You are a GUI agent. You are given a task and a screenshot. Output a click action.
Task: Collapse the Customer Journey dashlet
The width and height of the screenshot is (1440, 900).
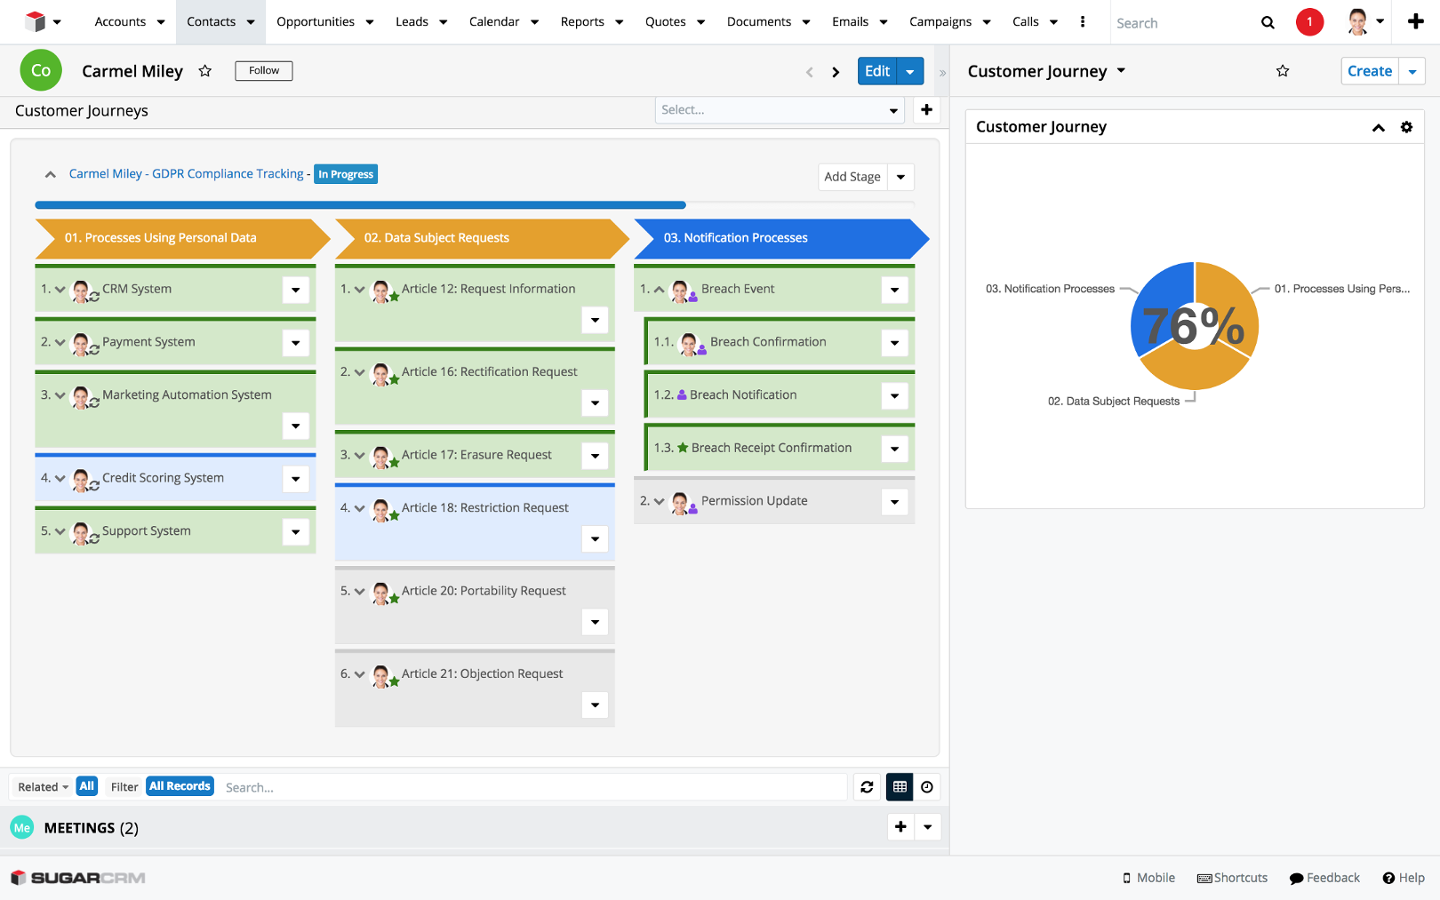pyautogui.click(x=1378, y=127)
